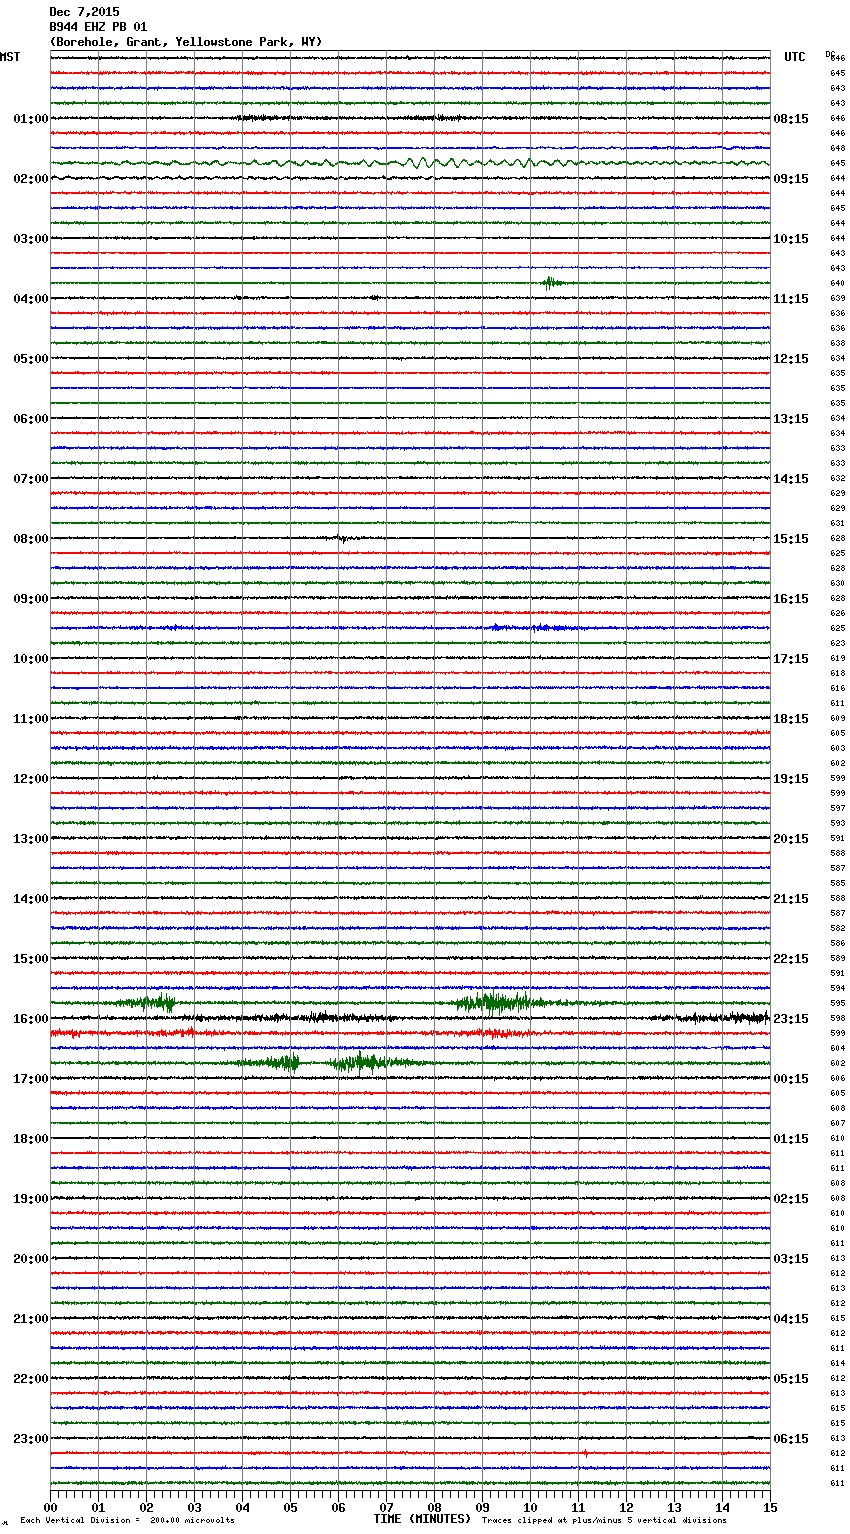This screenshot has height=1534, width=850.
Task: Click the "Each Vertical Division = 200.00 microvolts" note
Action: 127,1520
